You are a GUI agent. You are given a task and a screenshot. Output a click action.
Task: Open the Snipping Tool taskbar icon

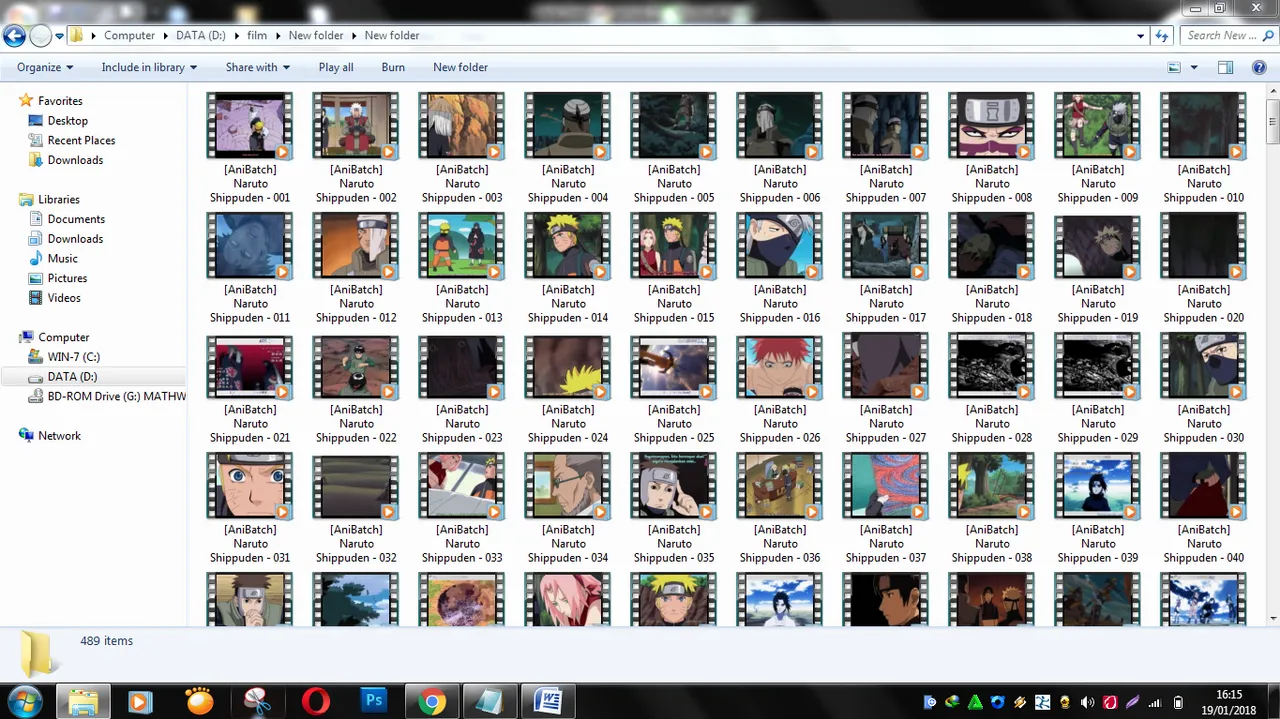(257, 702)
